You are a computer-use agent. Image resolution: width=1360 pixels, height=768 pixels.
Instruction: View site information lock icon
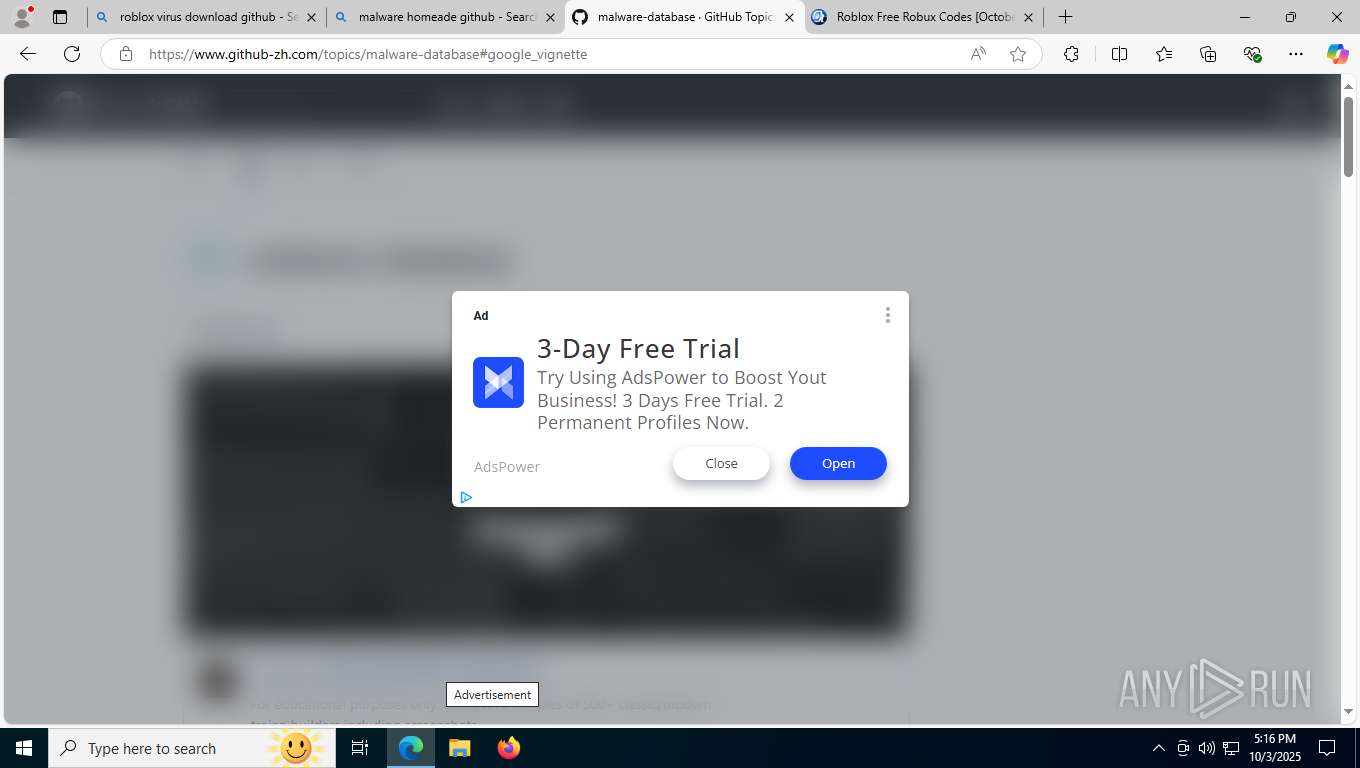pyautogui.click(x=126, y=54)
